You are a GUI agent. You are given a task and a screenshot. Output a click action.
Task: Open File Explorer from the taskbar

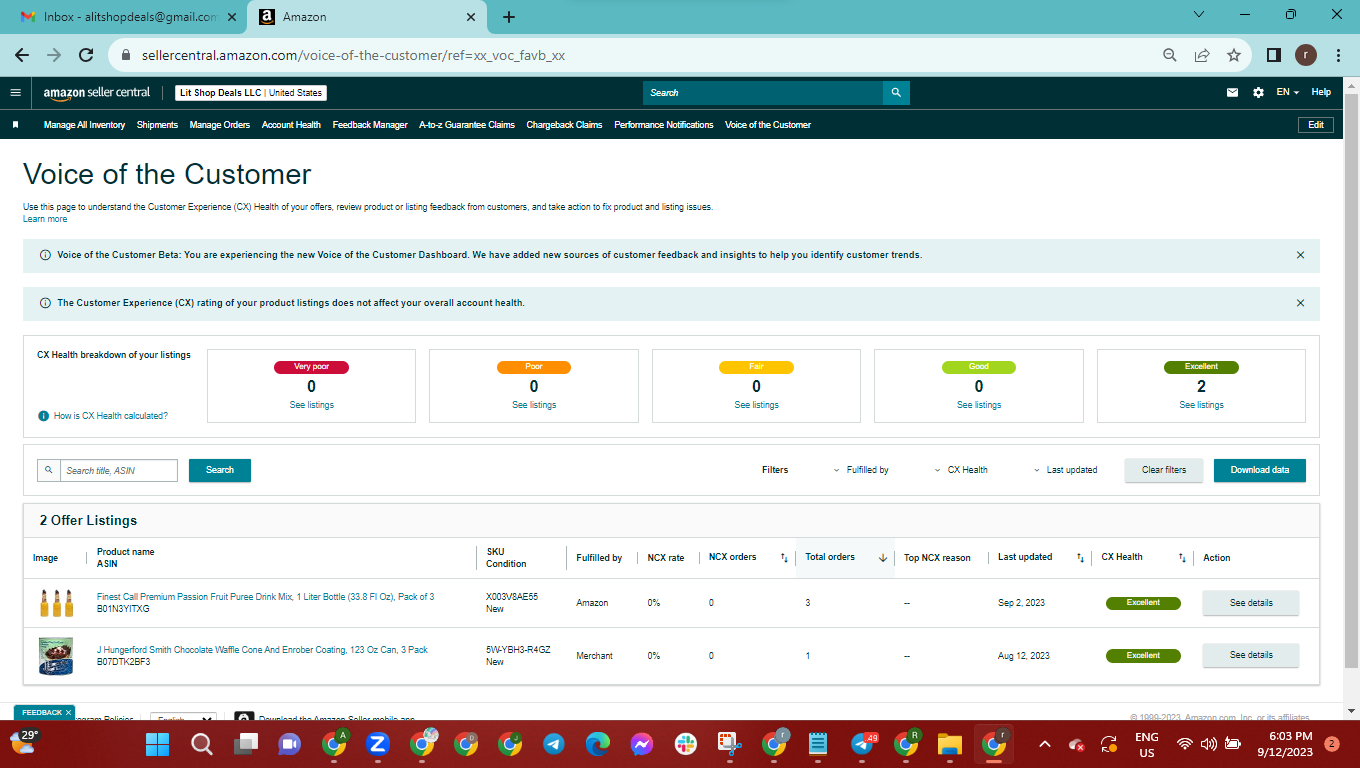949,744
